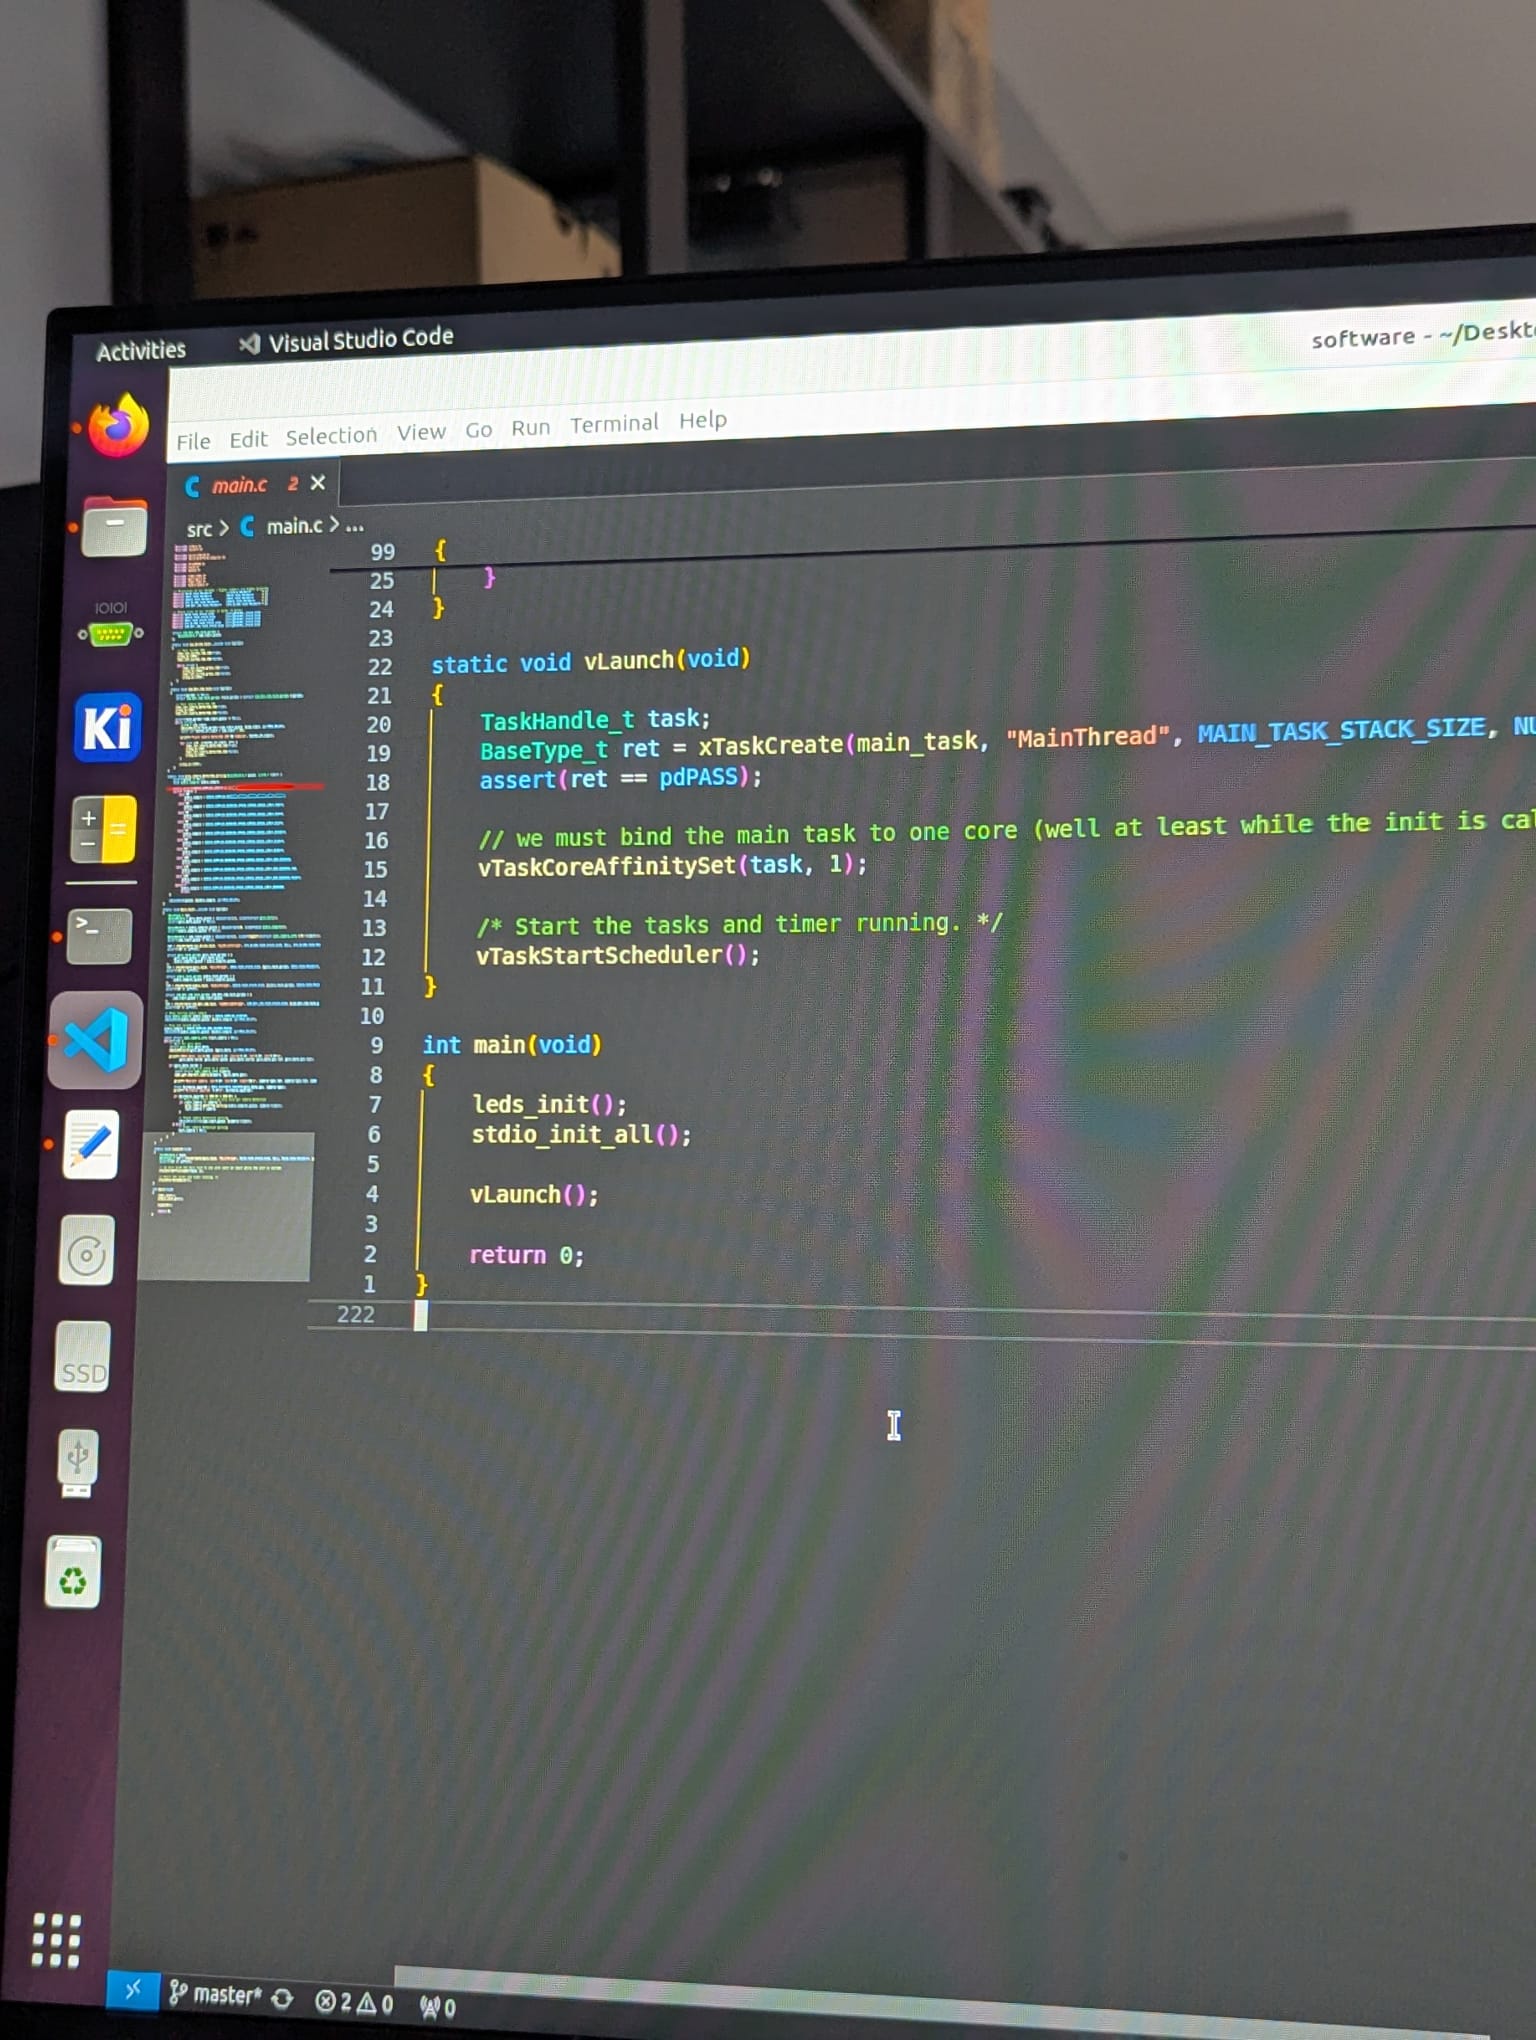The image size is (1536, 2040).
Task: Open the Go menu
Action: click(x=478, y=430)
